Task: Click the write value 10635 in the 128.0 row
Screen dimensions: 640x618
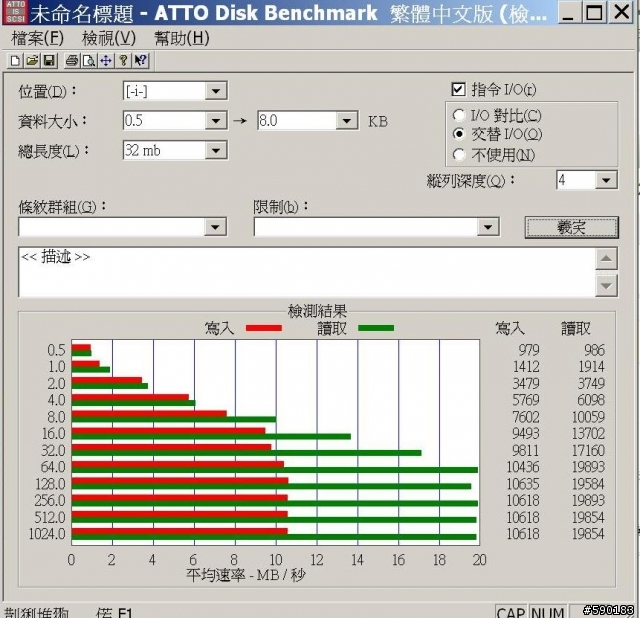Action: (523, 484)
